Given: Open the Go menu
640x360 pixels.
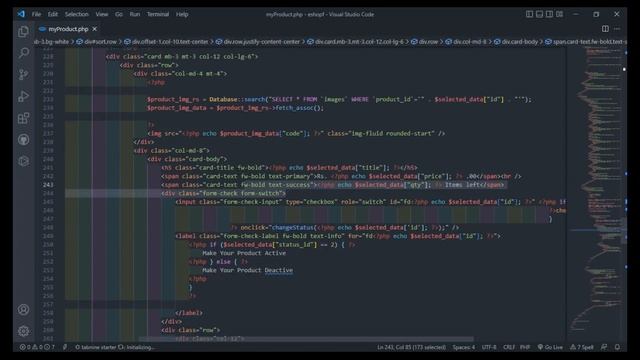Looking at the screenshot, I should (x=119, y=14).
